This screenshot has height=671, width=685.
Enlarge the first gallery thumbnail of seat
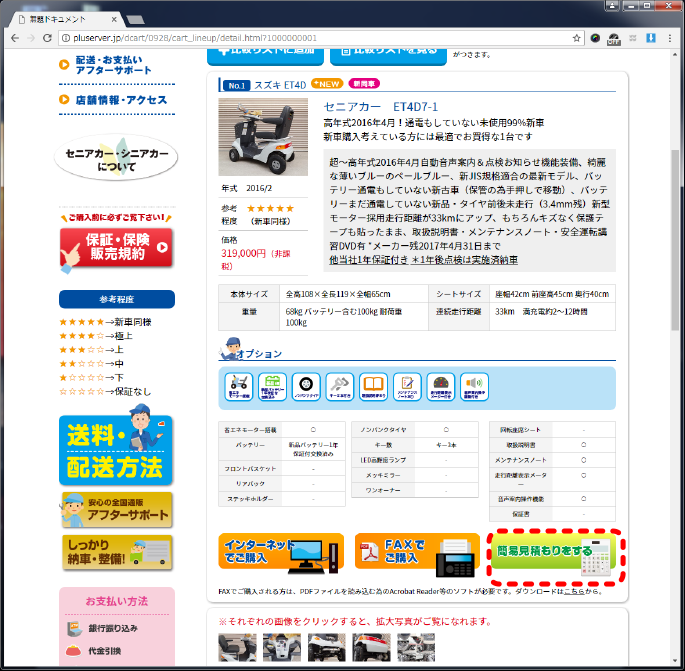238,647
